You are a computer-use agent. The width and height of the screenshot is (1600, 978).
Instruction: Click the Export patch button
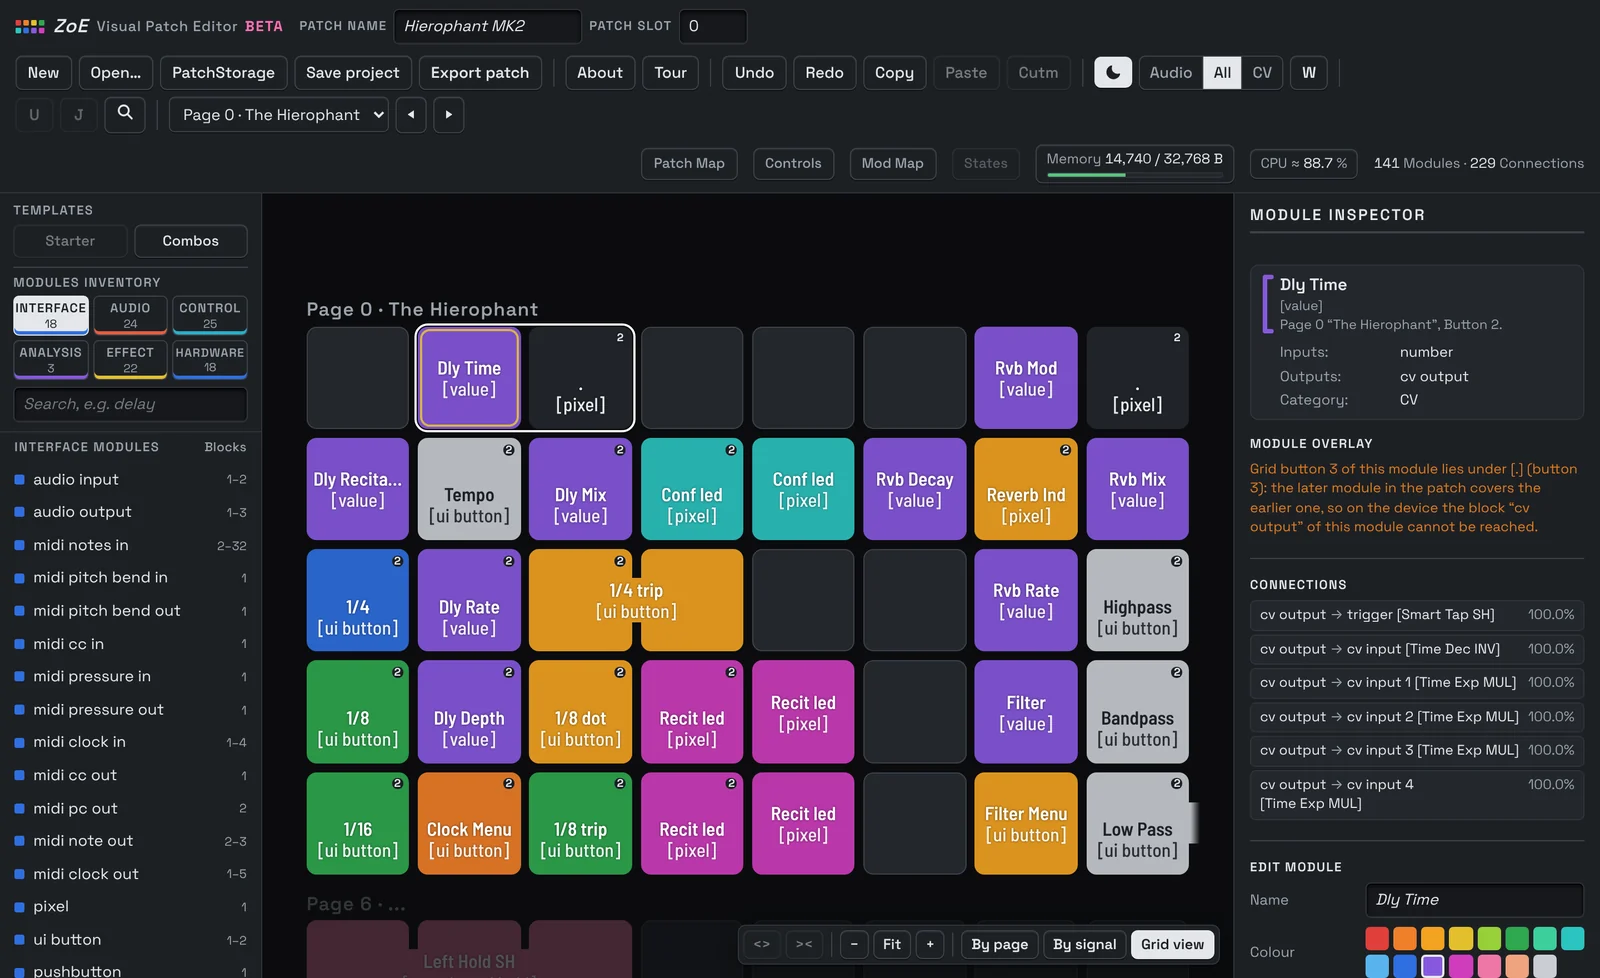(x=480, y=72)
